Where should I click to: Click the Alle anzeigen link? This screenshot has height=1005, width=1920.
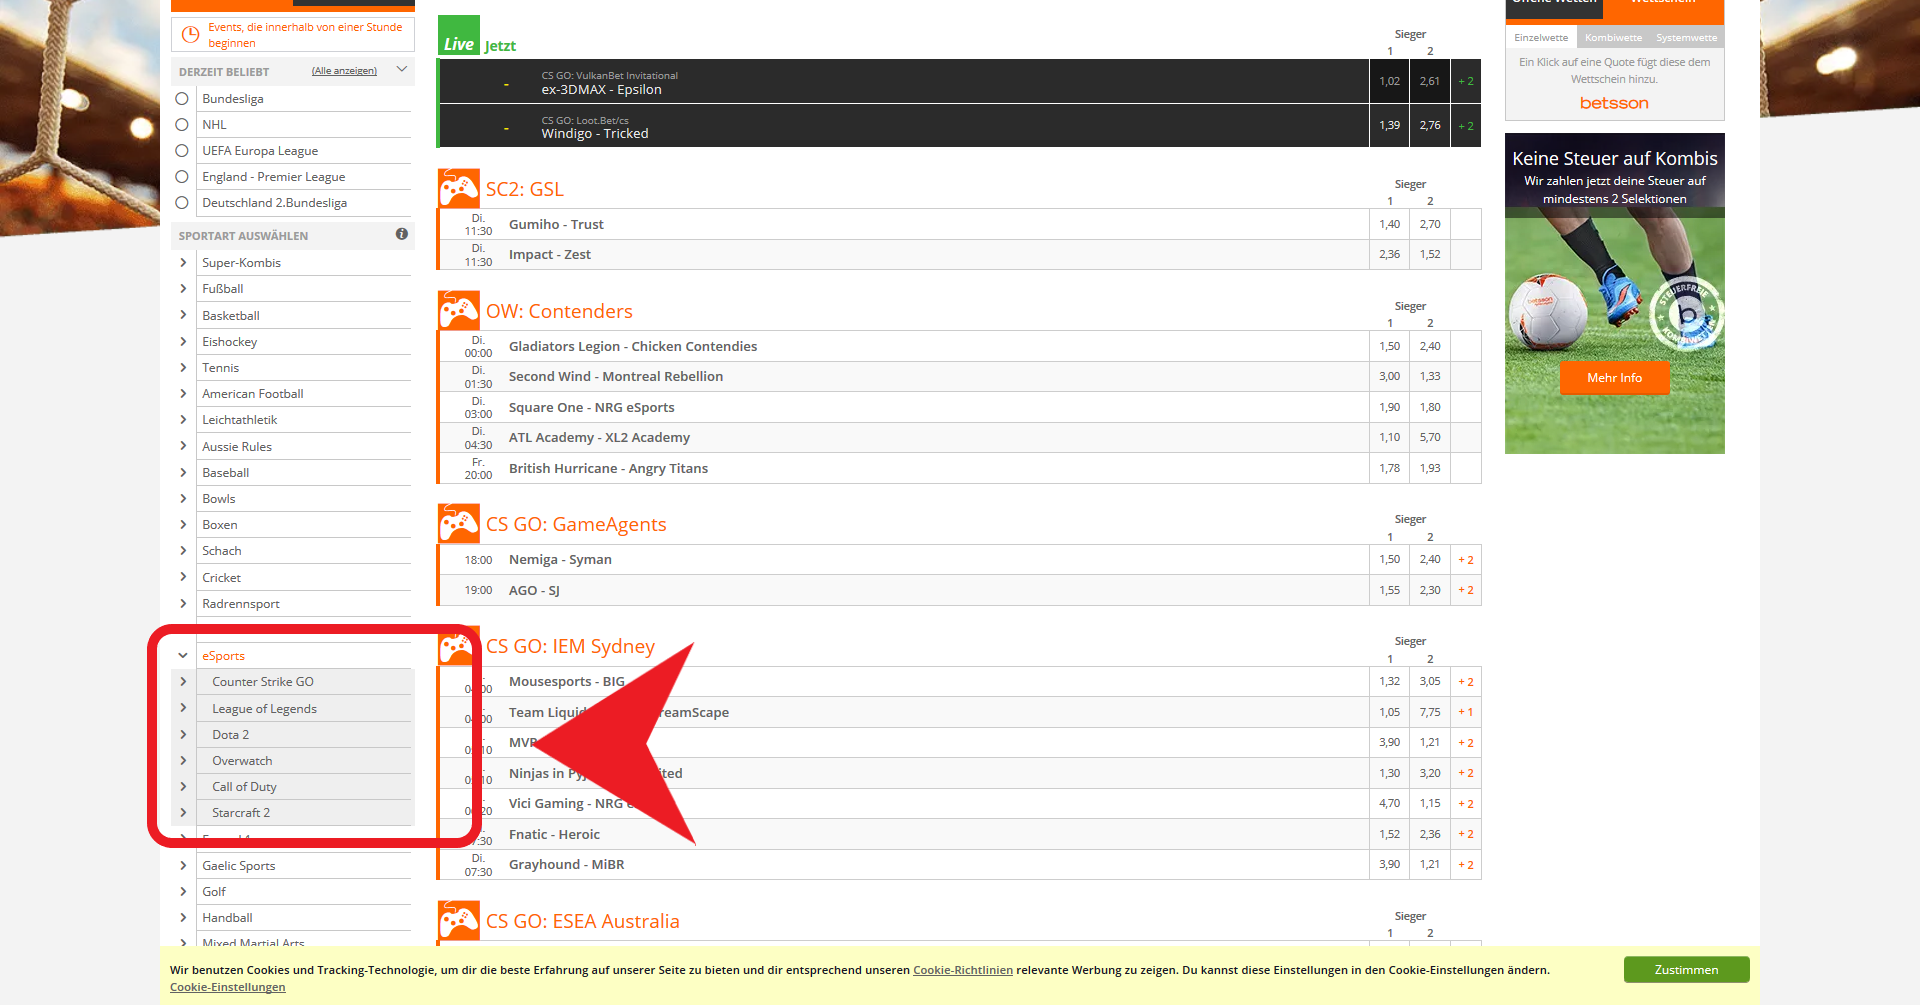[x=344, y=71]
